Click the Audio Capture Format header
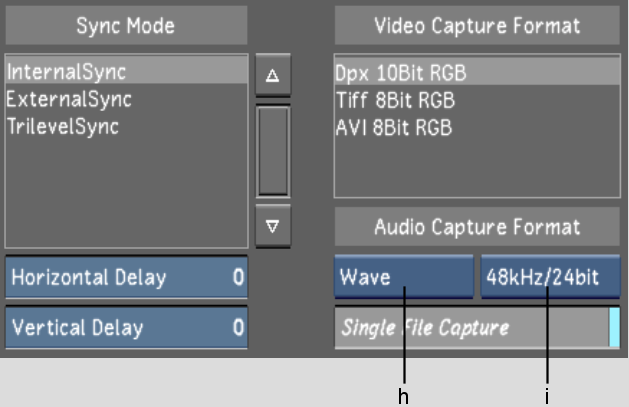 (477, 227)
